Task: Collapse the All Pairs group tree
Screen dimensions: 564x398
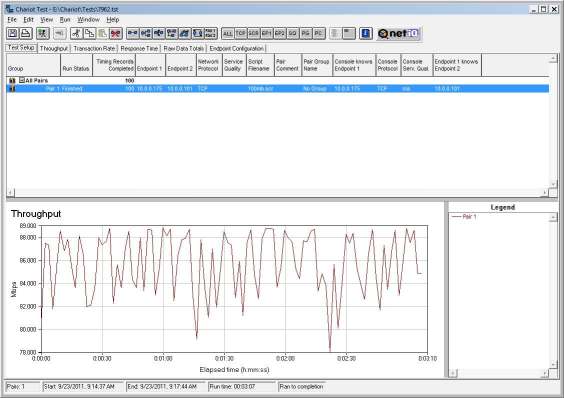Action: (22, 80)
